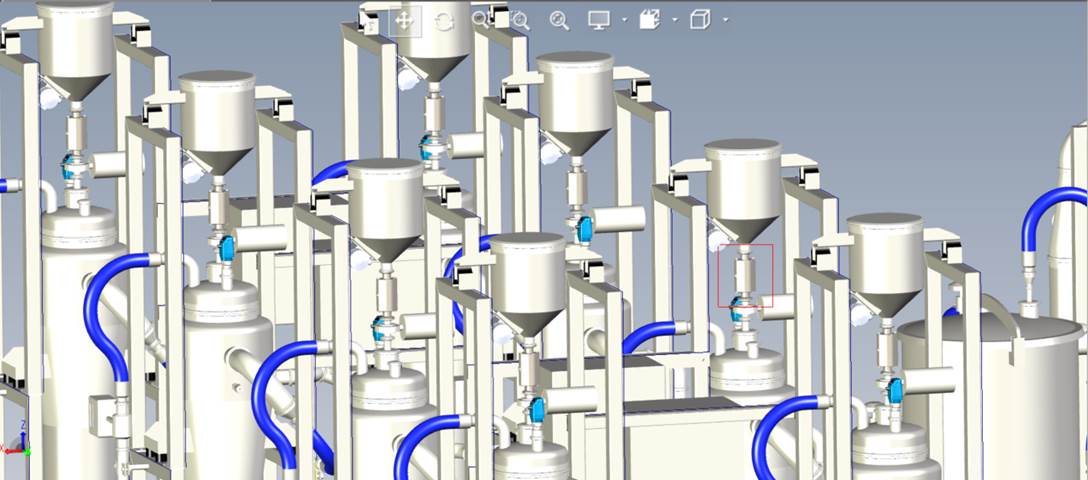Click cone of the red-boxed hopper
Image resolution: width=1088 pixels, height=480 pixels.
(x=742, y=229)
